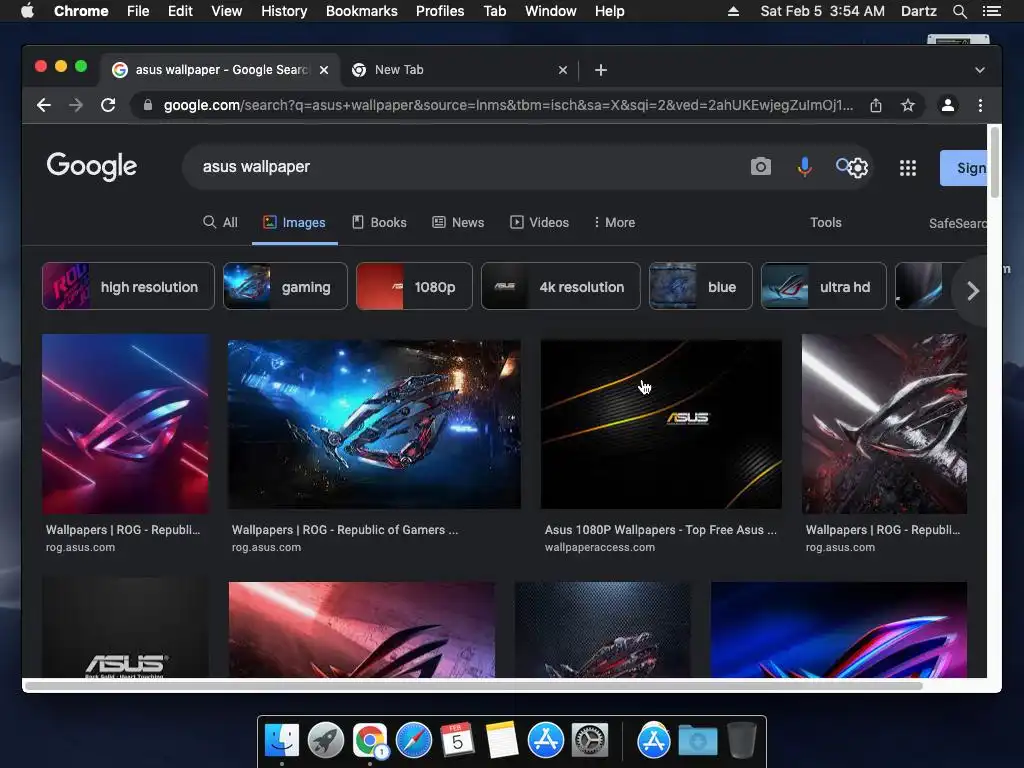Go back to the previous page
Image resolution: width=1024 pixels, height=768 pixels.
click(44, 105)
